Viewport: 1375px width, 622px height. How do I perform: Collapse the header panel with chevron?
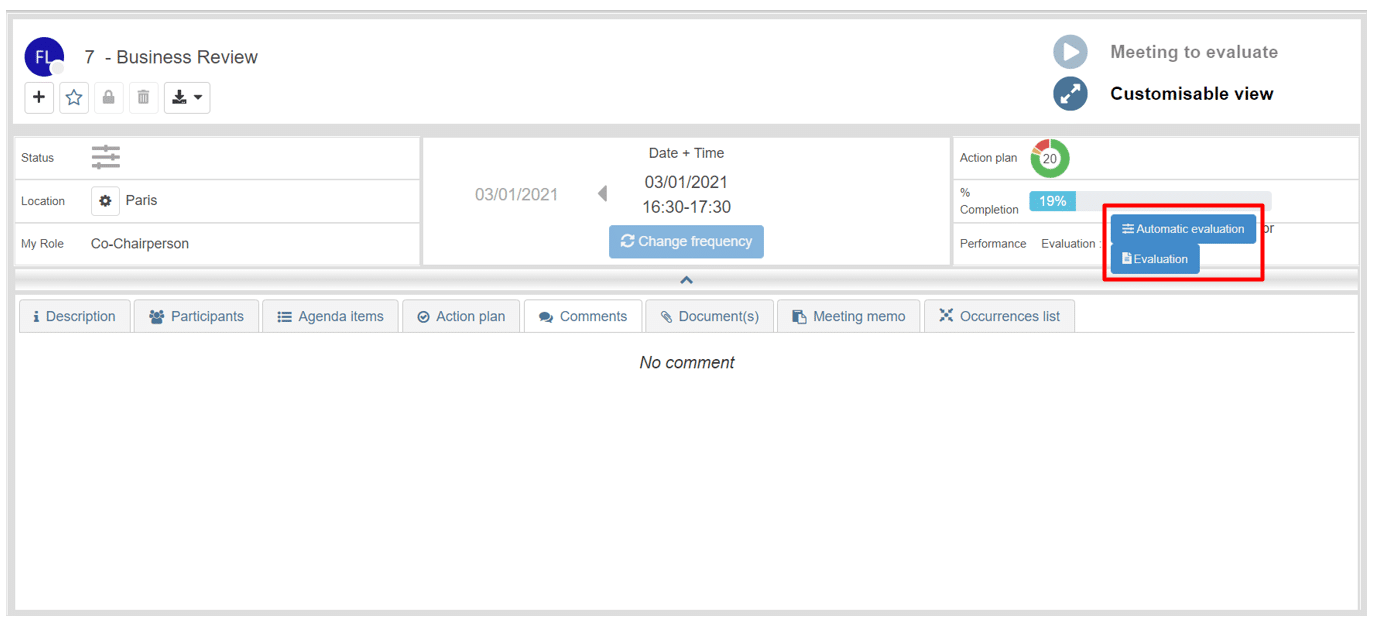click(686, 280)
